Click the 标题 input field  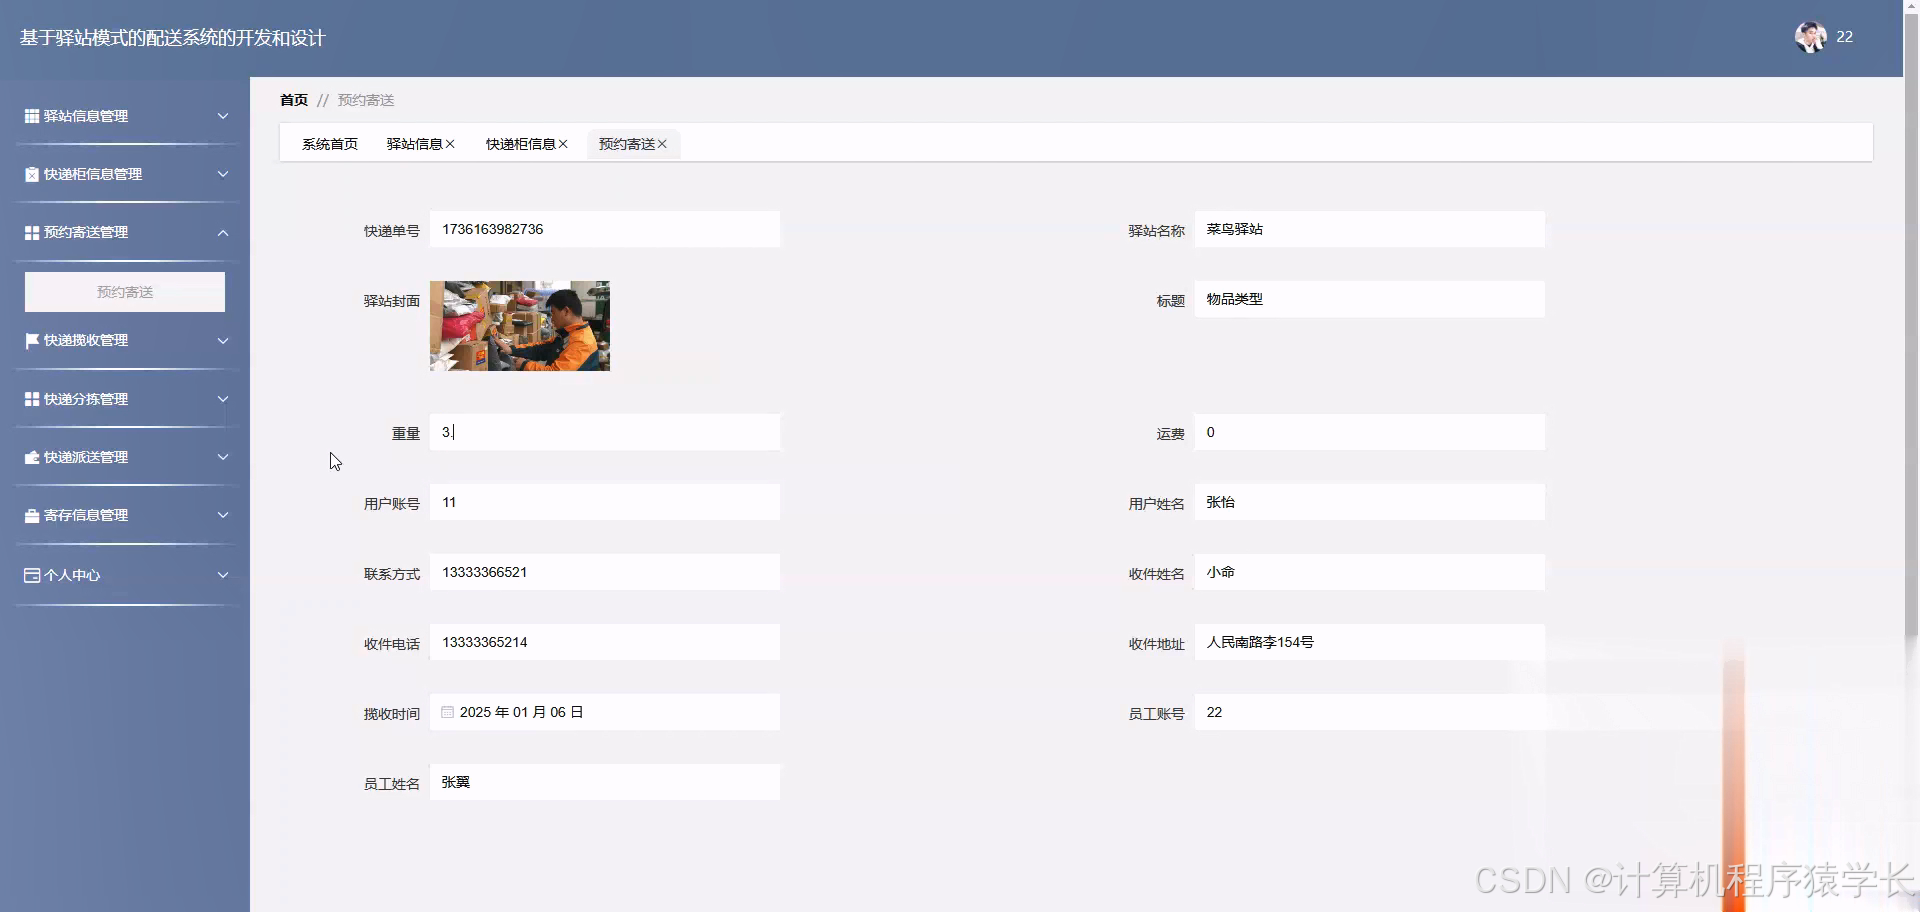point(1370,299)
